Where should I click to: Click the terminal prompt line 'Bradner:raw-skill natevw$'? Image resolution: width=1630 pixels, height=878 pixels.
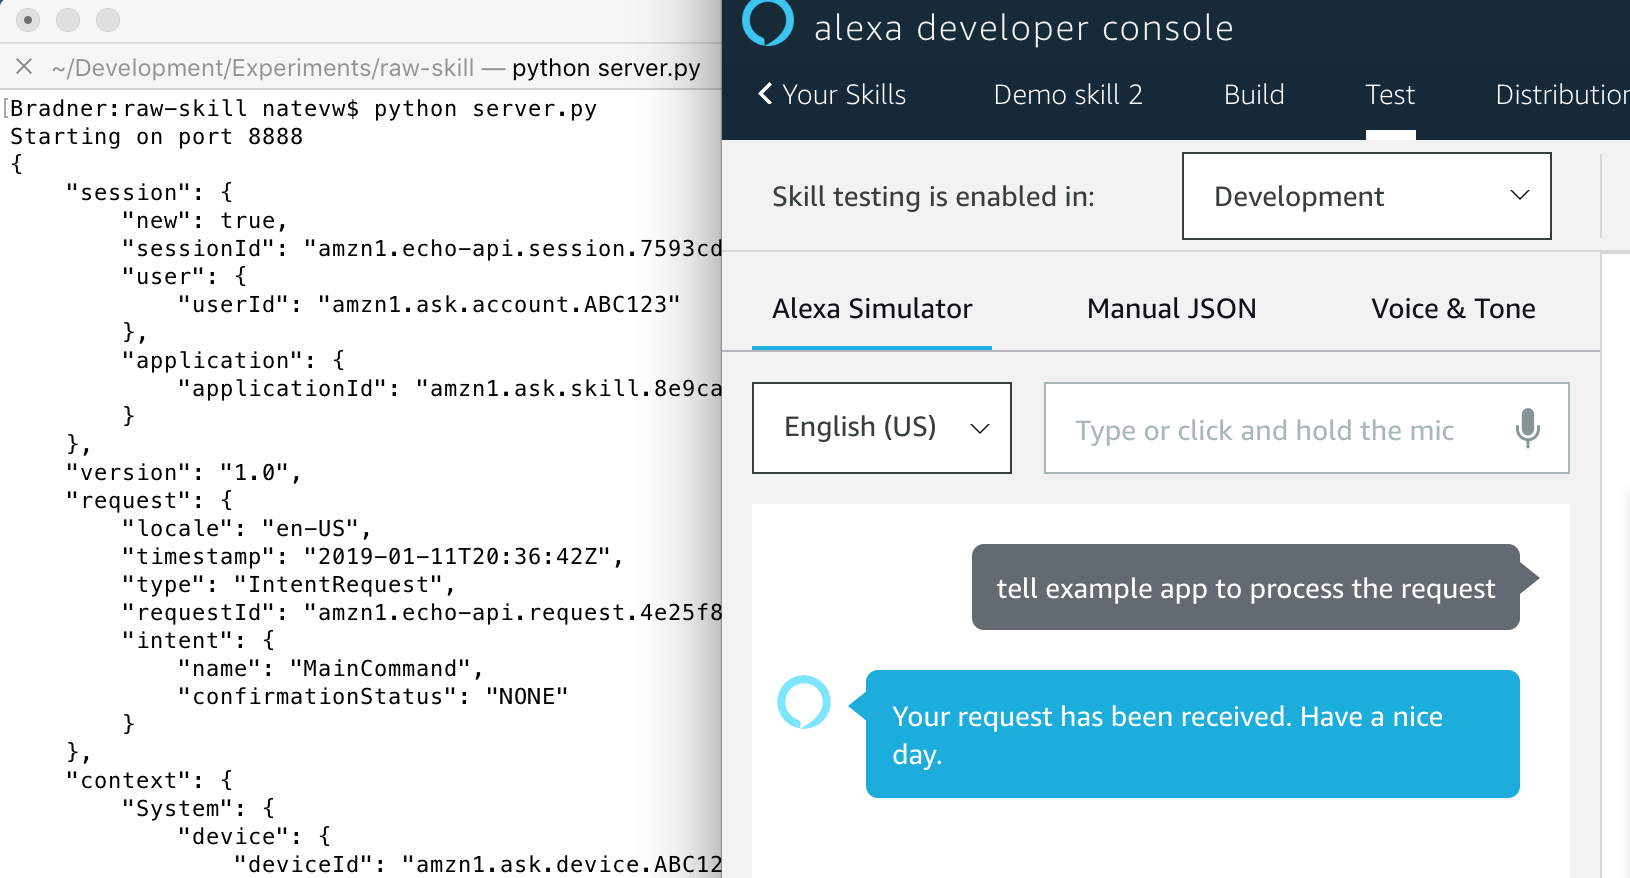(x=184, y=109)
